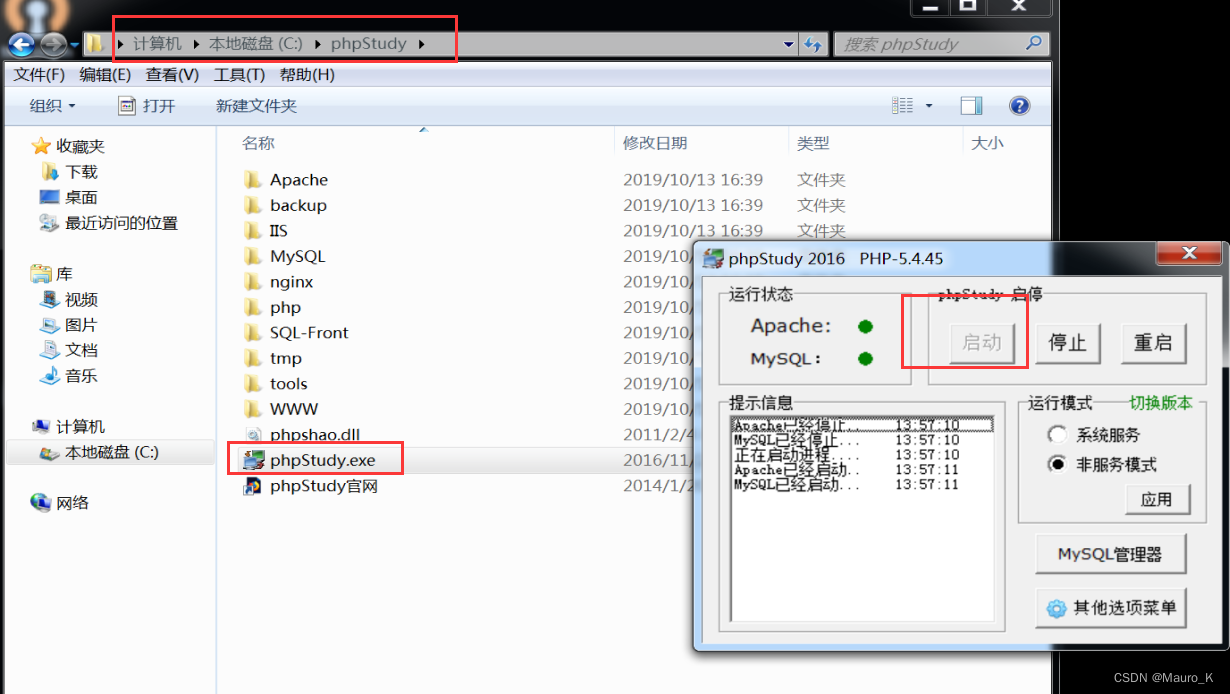Click the folder icon of SQL-Front
The width and height of the screenshot is (1230, 694).
tap(252, 333)
